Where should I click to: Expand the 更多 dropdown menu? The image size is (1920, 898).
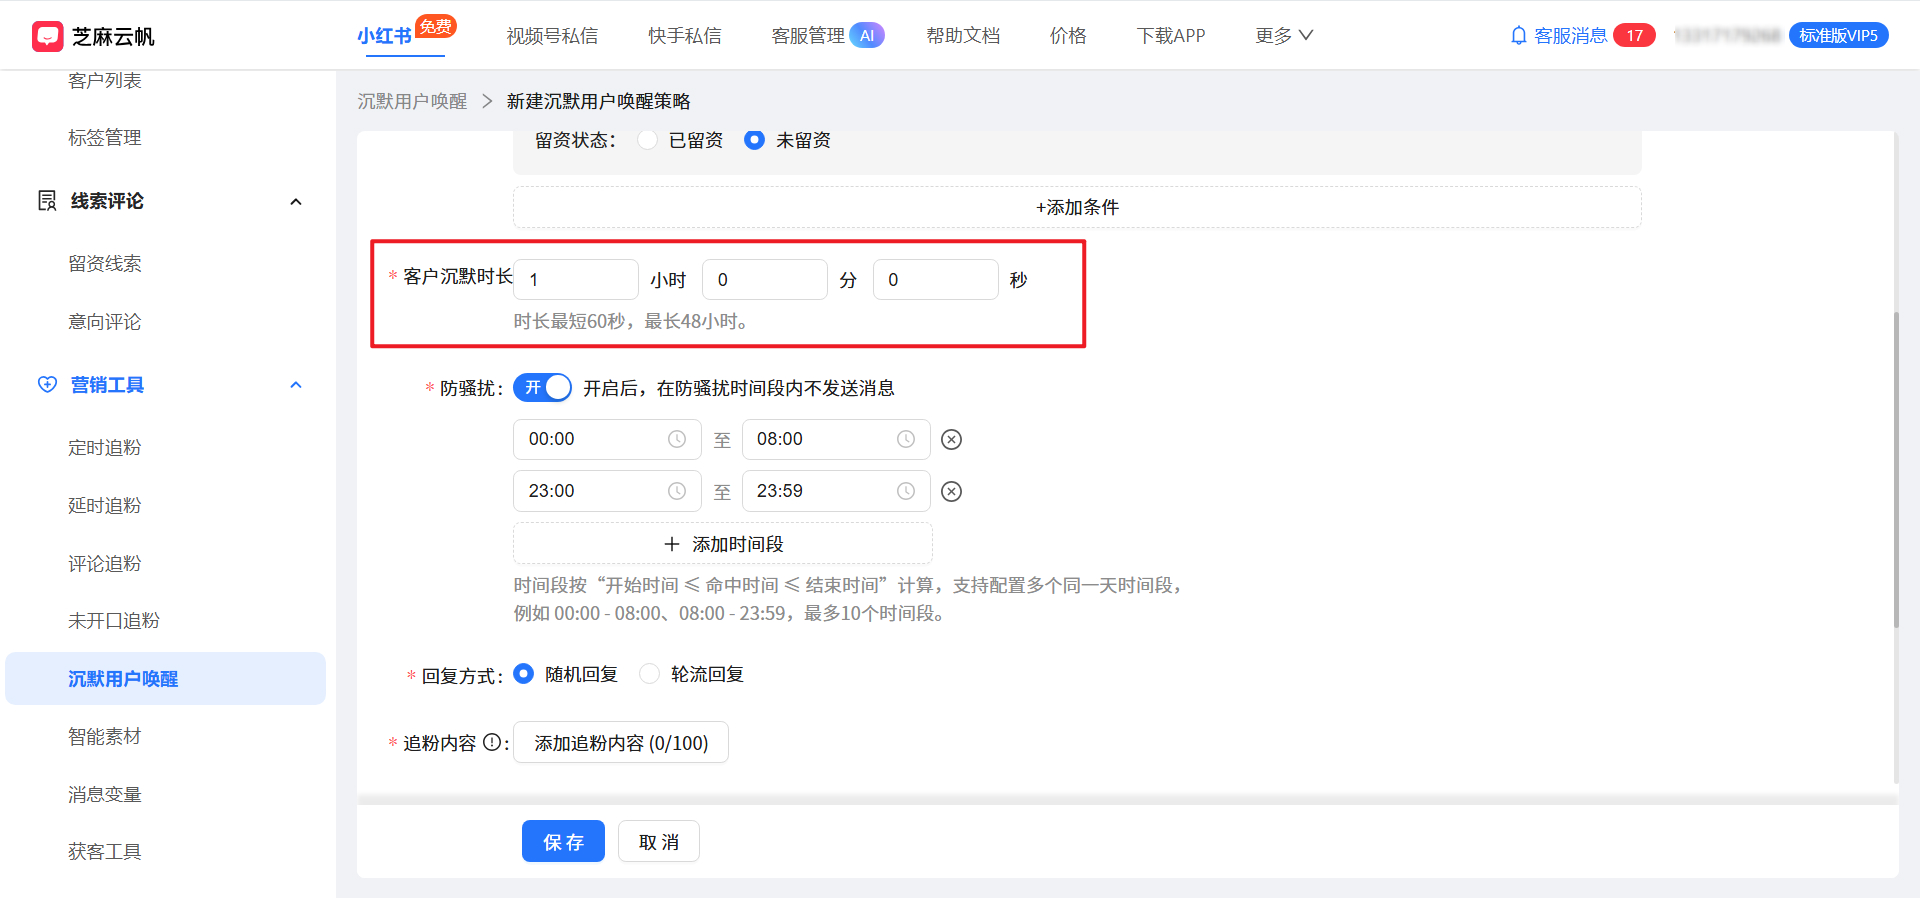[1284, 36]
